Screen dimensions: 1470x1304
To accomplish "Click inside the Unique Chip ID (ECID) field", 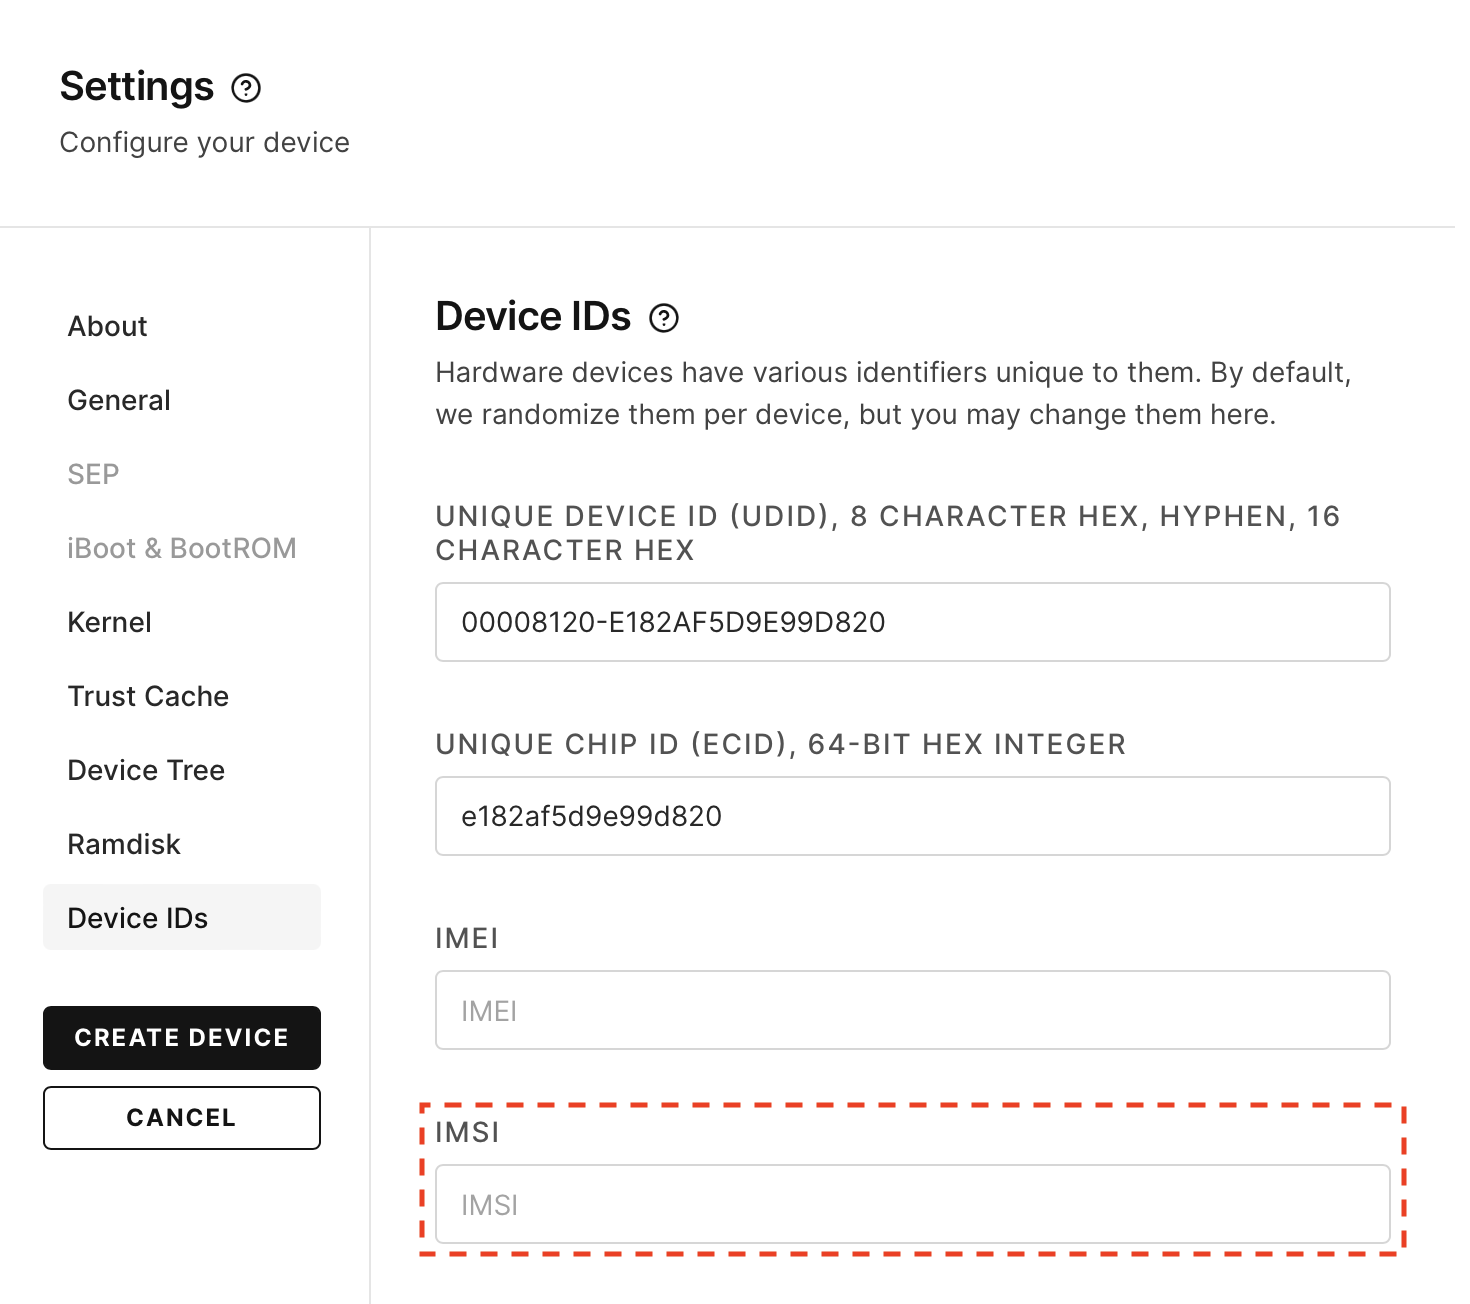I will click(911, 816).
